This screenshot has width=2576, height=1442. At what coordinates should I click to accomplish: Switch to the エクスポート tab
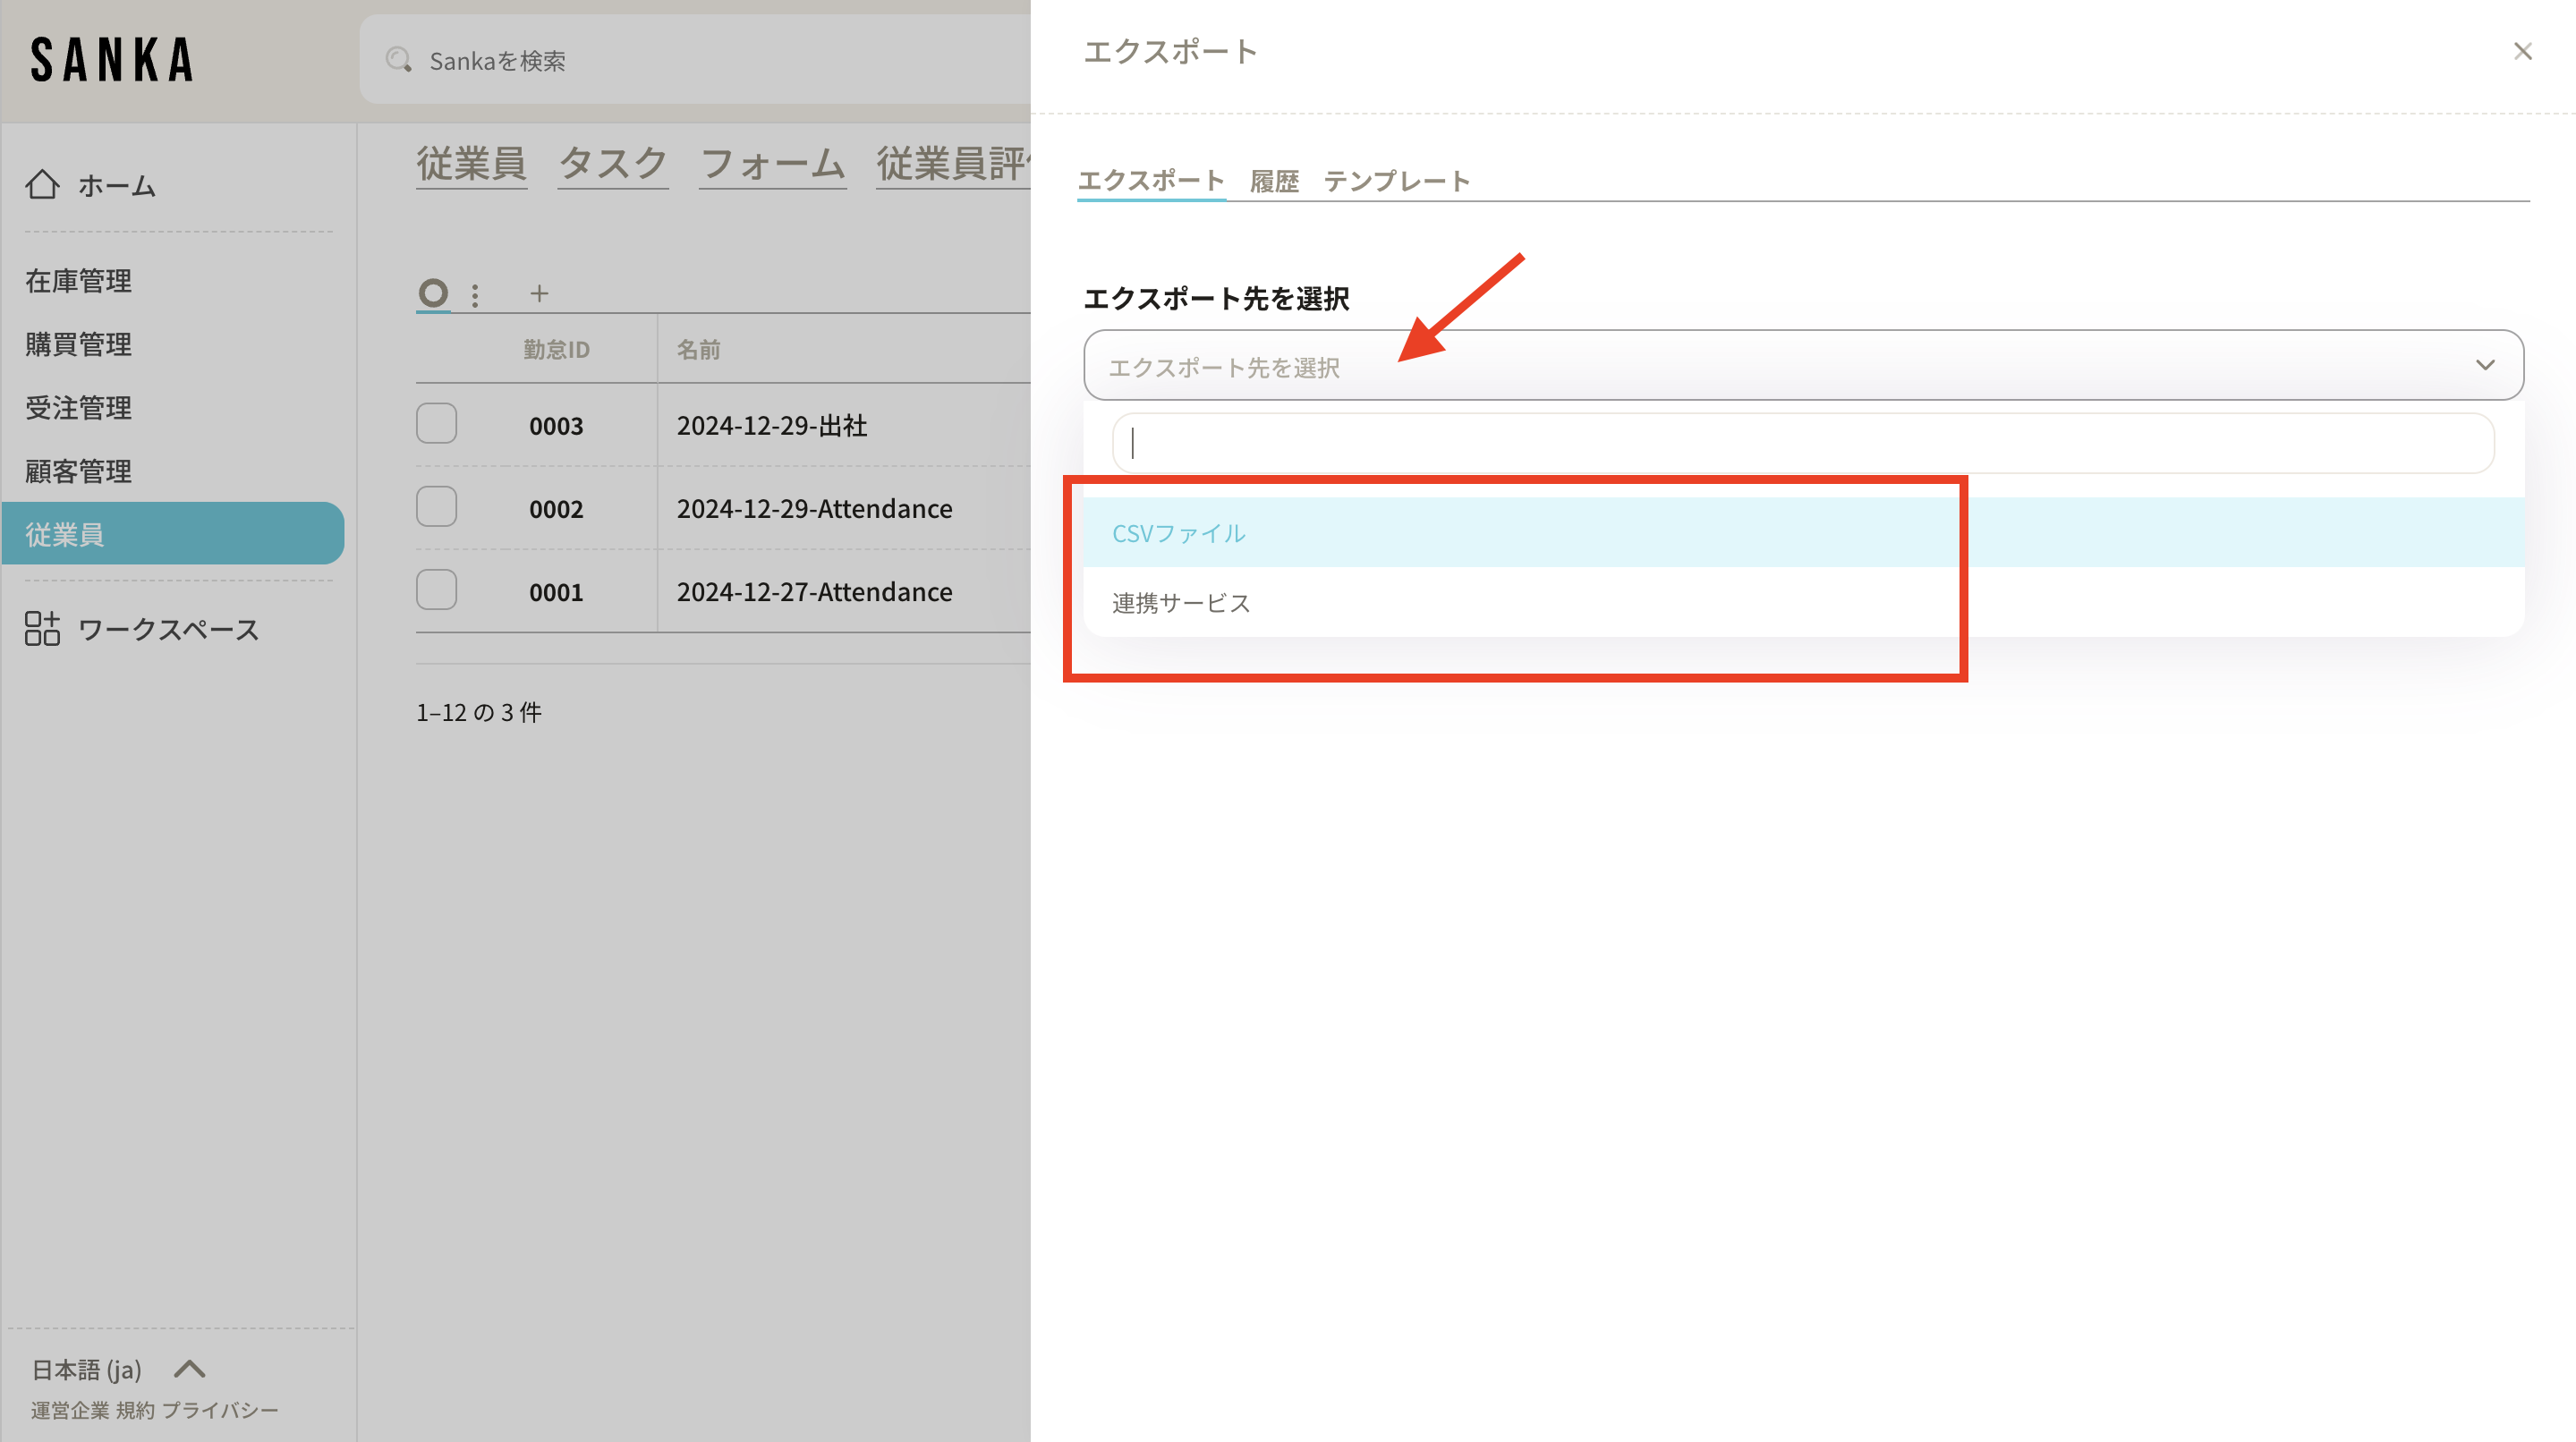(x=1151, y=181)
